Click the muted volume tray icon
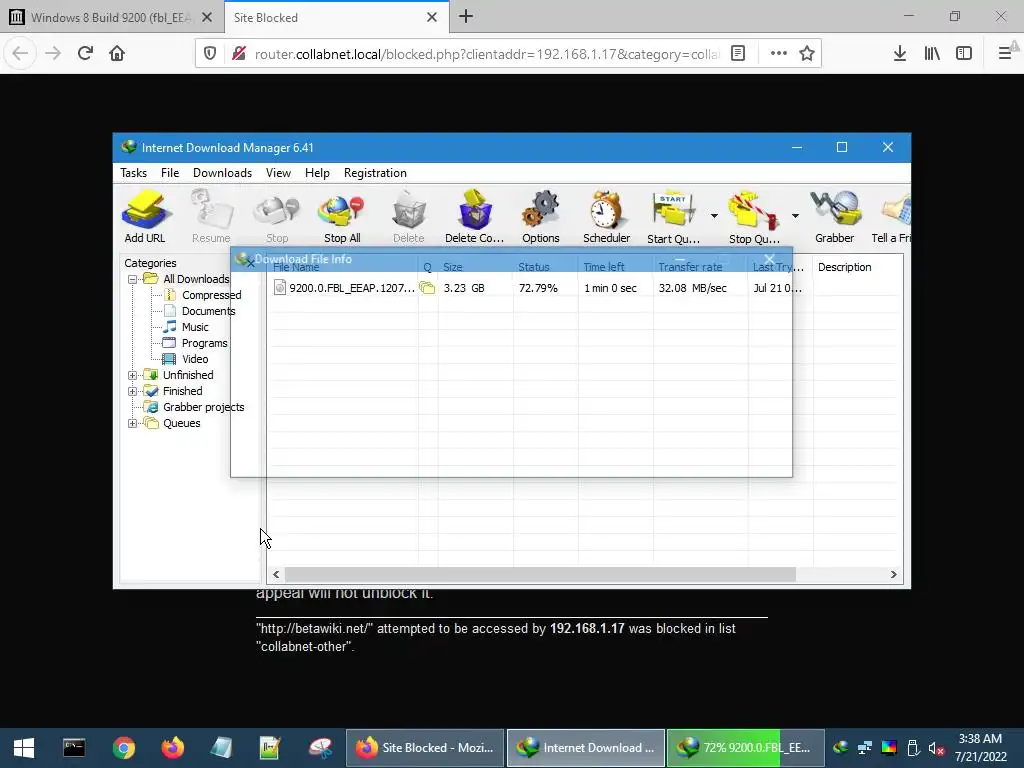 (x=936, y=748)
